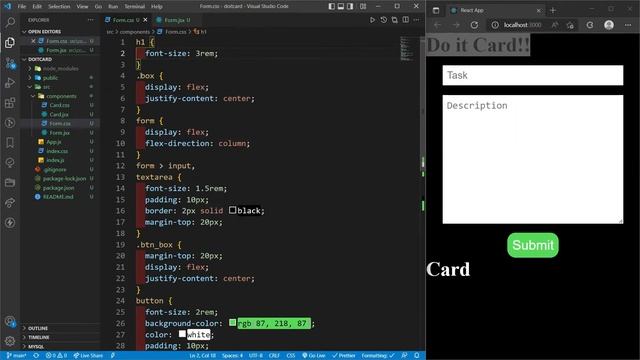Collapse the src folder
Viewport: 640px width, 360px height.
point(46,87)
